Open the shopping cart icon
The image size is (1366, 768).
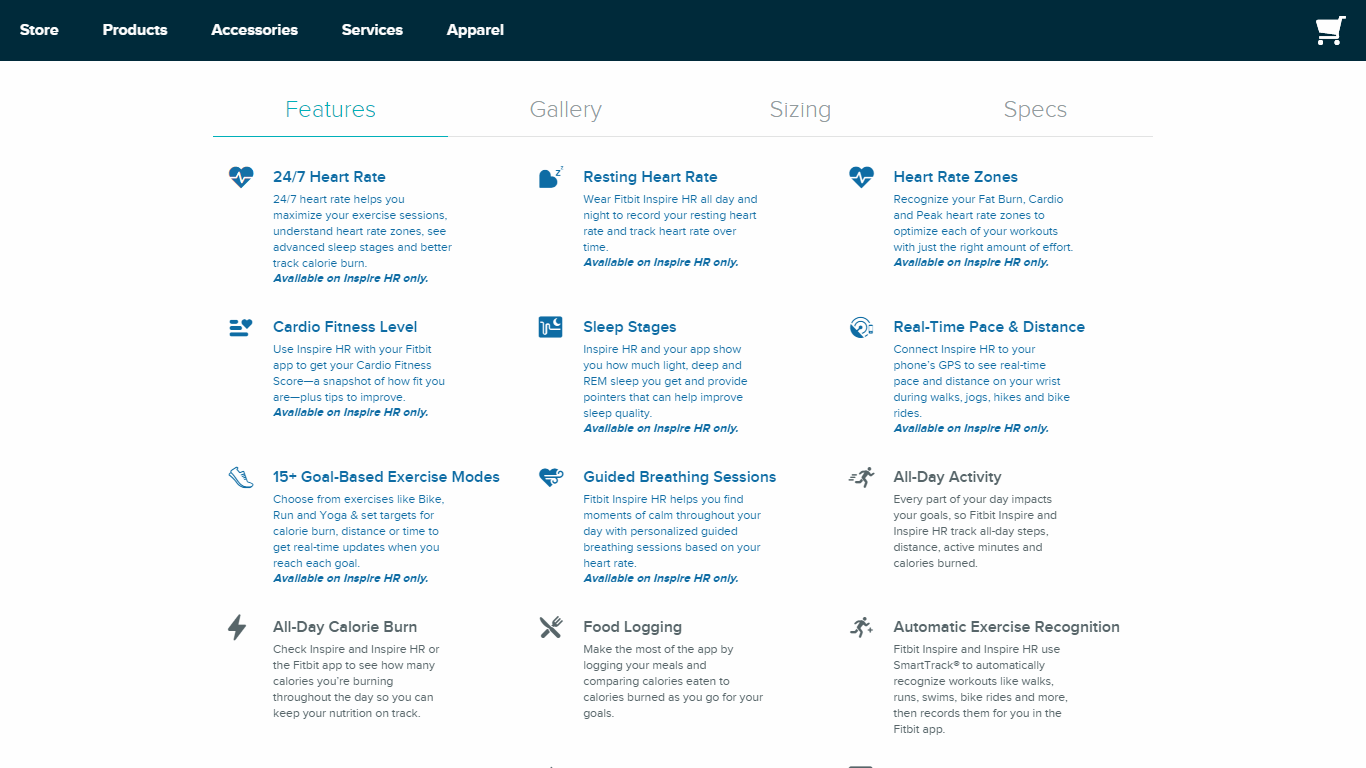(1330, 31)
